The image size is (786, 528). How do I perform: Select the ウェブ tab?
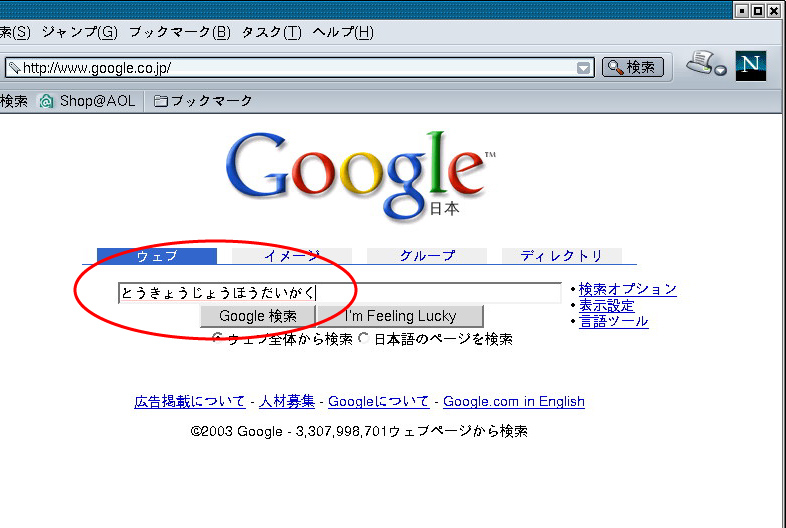157,256
